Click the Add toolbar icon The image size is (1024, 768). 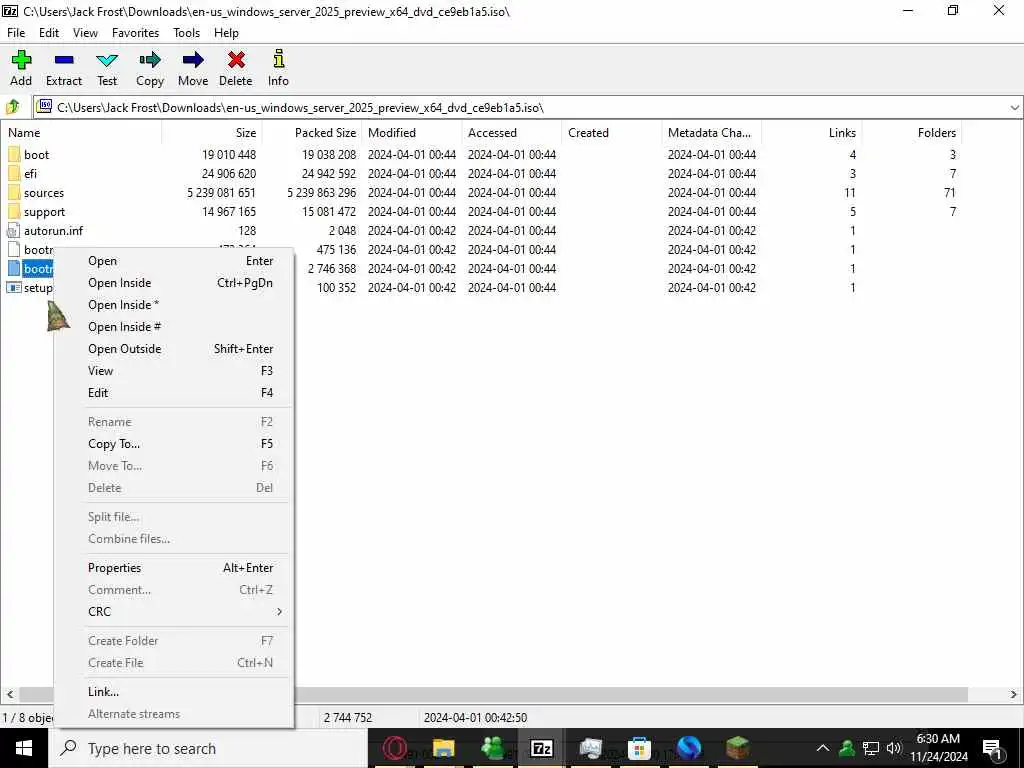pyautogui.click(x=21, y=60)
